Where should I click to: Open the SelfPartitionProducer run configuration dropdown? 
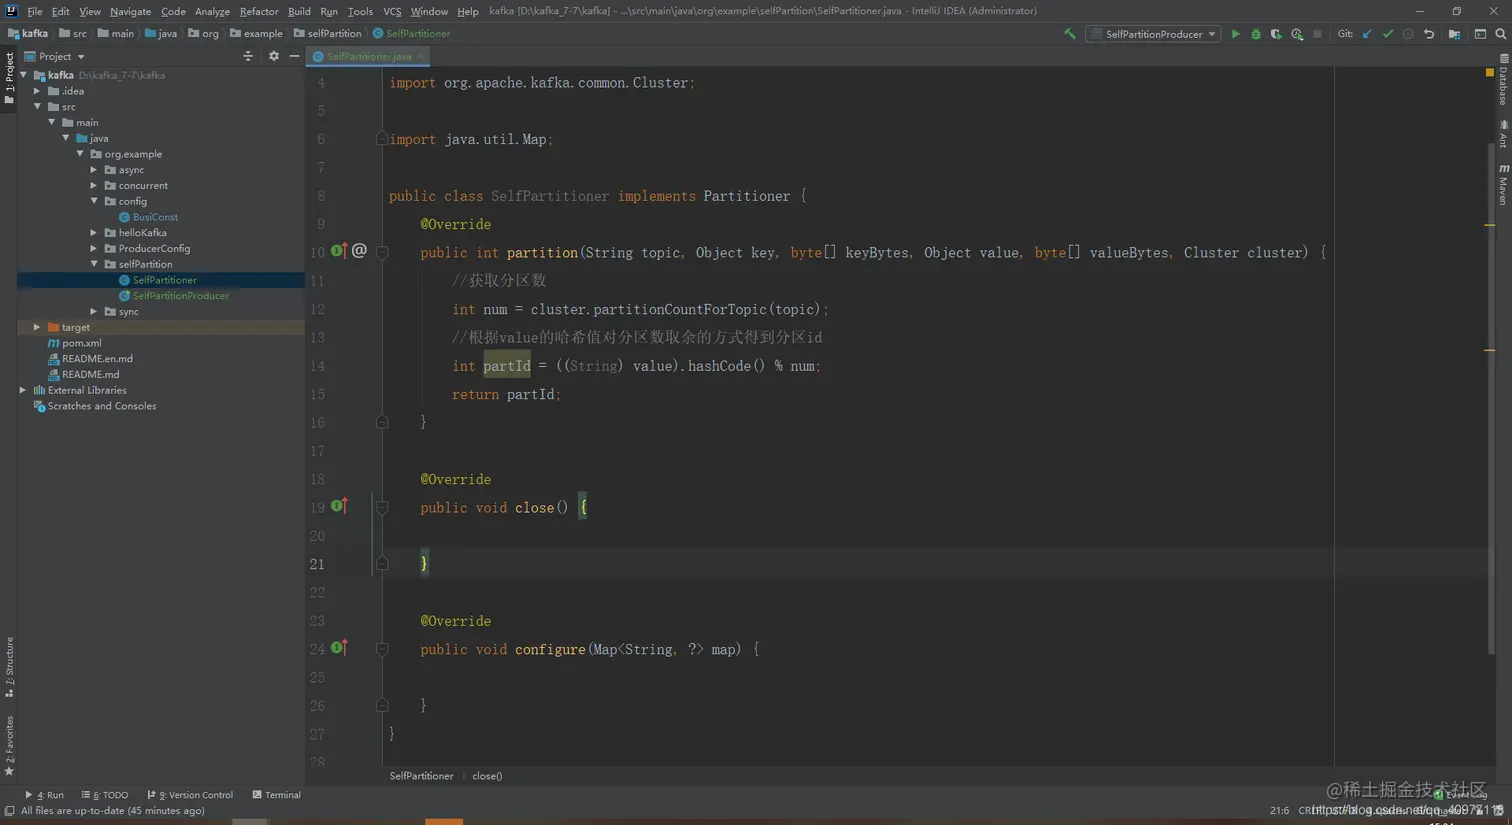1153,34
